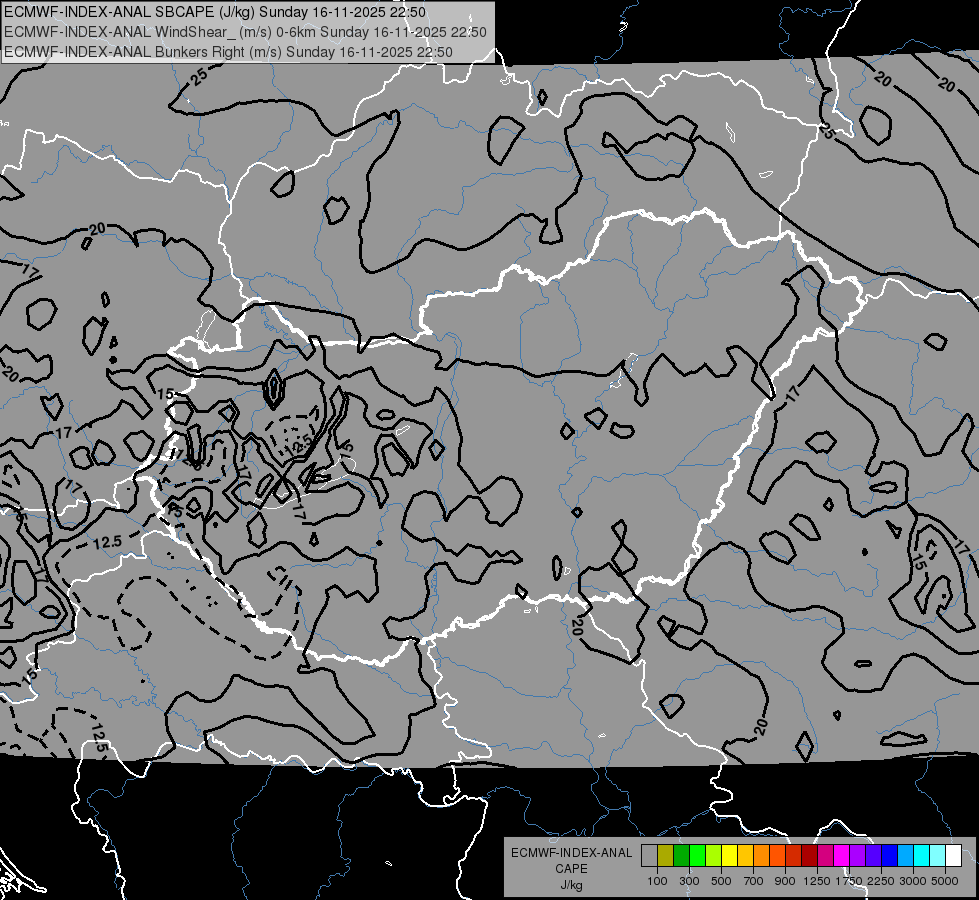Select the pale cyan legend swatch
Viewport: 979px width, 900px height.
(938, 855)
